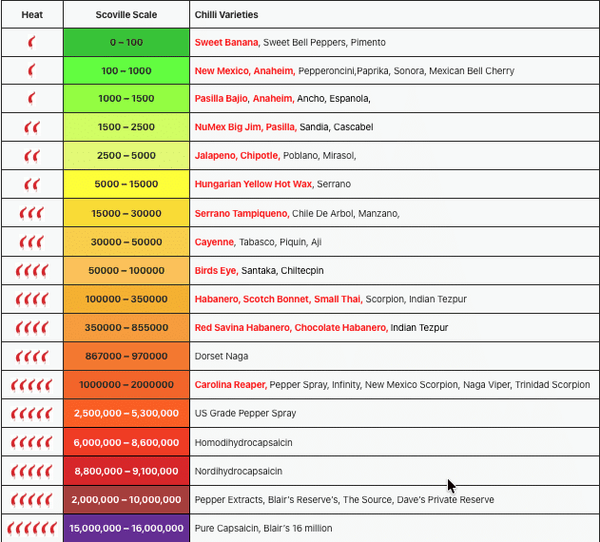Click the Chilli Varieties column header
The height and width of the screenshot is (542, 600).
point(227,15)
